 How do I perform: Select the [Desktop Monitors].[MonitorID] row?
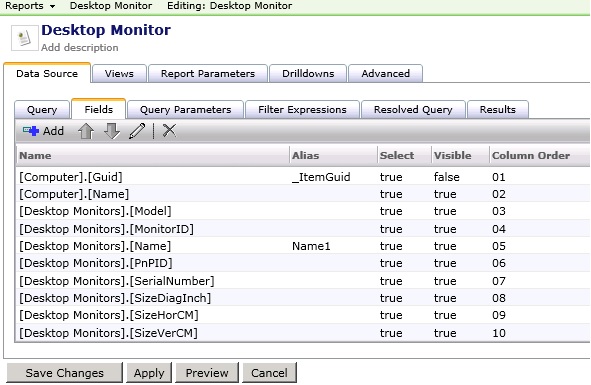(303, 229)
